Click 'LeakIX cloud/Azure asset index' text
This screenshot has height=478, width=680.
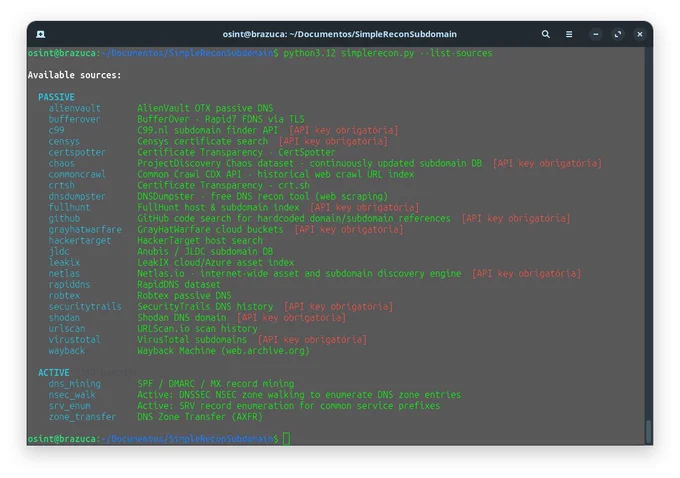216,262
